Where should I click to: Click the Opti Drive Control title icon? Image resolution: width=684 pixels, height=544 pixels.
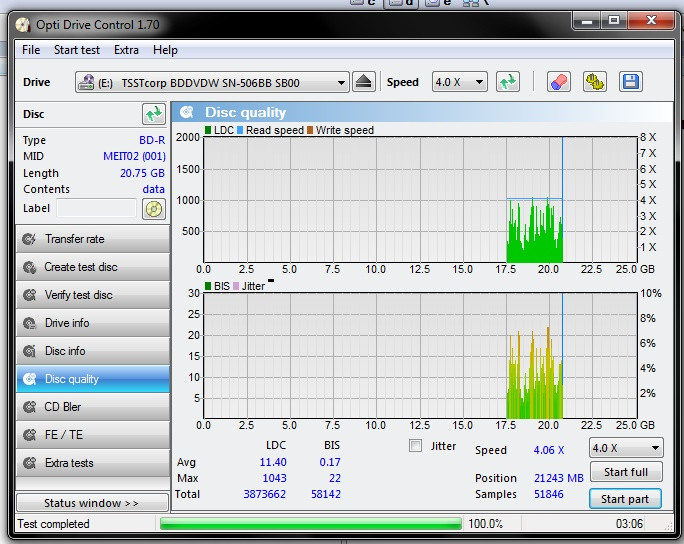22,25
